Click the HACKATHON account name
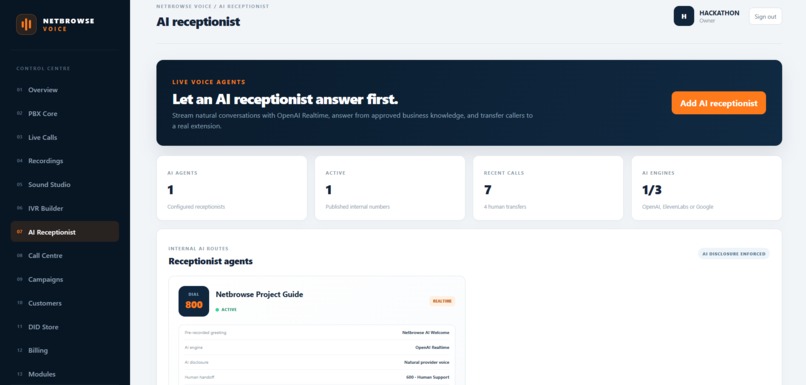Screen dimensions: 806x385 719,13
